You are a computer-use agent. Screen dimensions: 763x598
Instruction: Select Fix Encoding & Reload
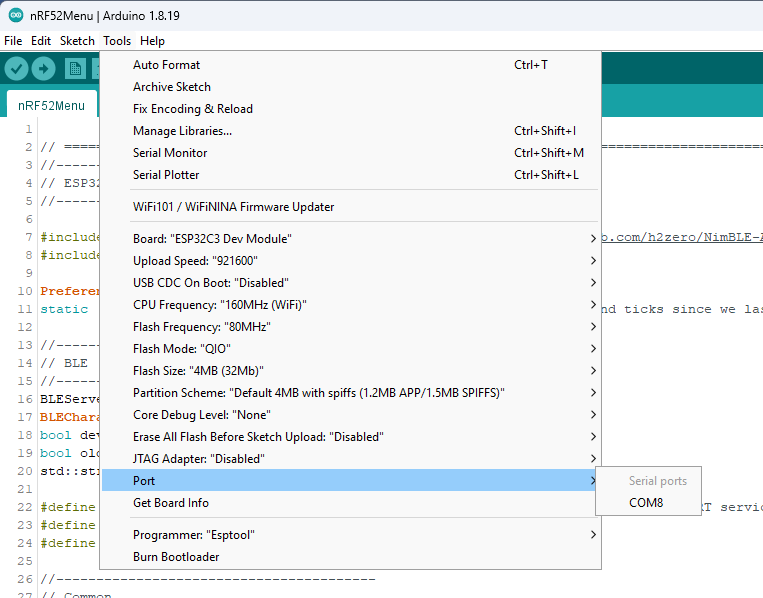click(x=350, y=109)
